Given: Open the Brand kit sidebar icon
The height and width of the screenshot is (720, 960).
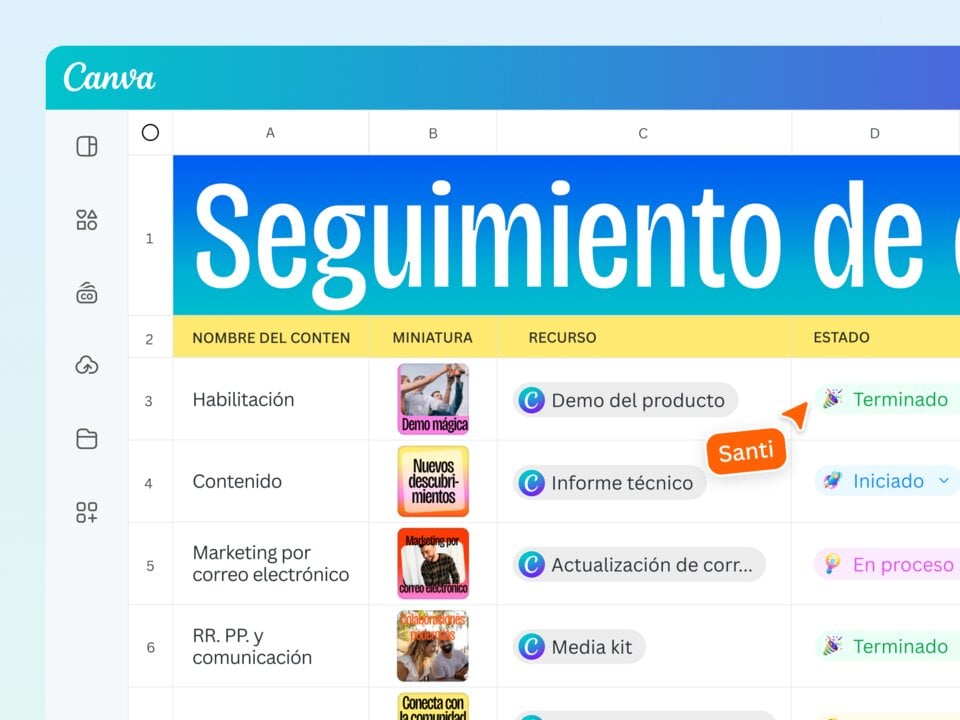Looking at the screenshot, I should point(87,292).
